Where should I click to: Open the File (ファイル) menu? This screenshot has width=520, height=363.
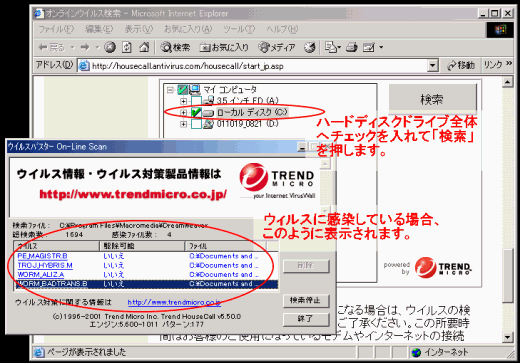coord(56,29)
